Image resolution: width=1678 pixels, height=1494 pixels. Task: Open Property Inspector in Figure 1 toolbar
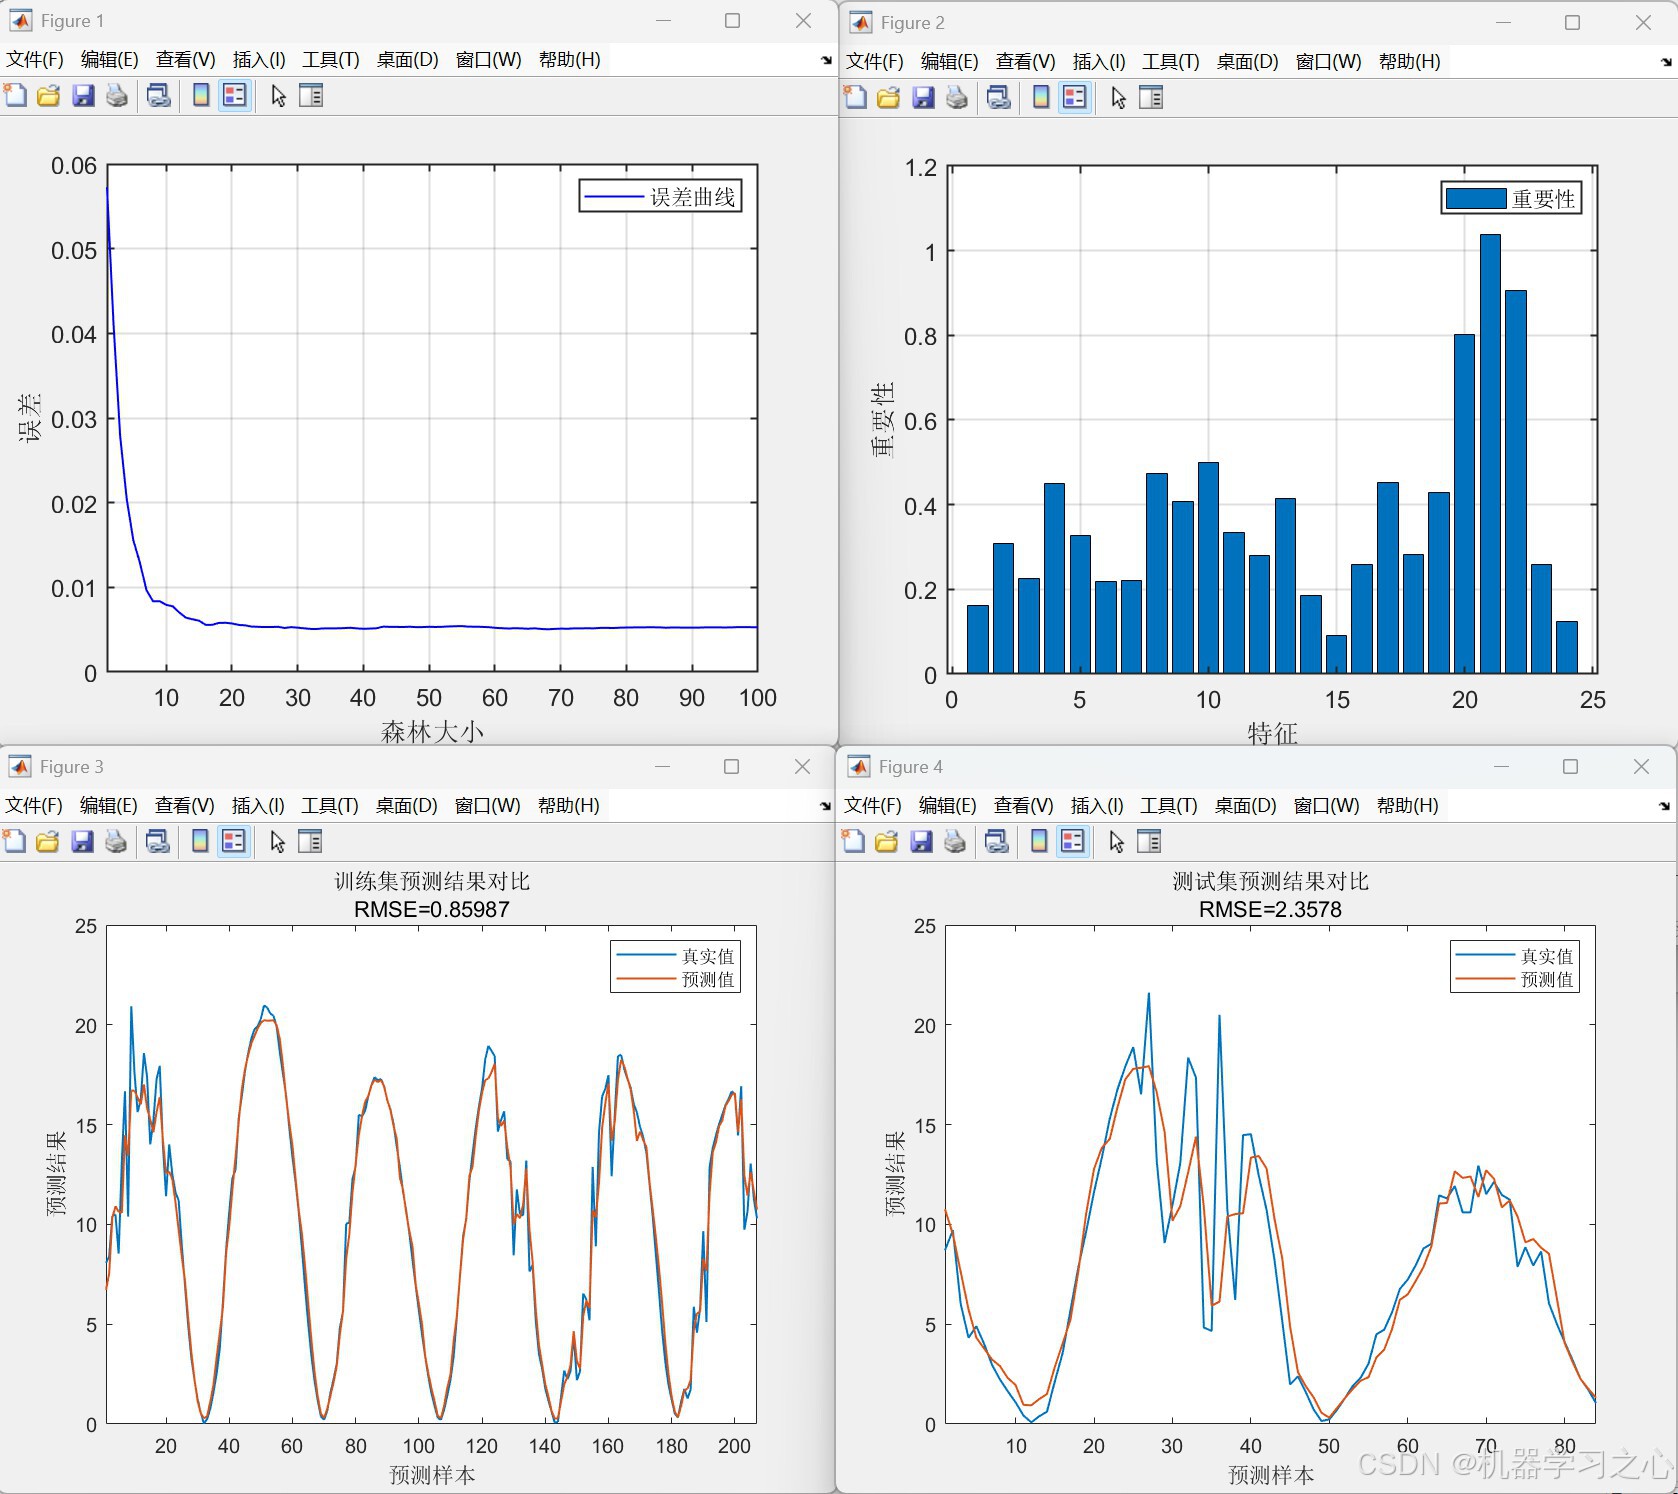pyautogui.click(x=311, y=96)
